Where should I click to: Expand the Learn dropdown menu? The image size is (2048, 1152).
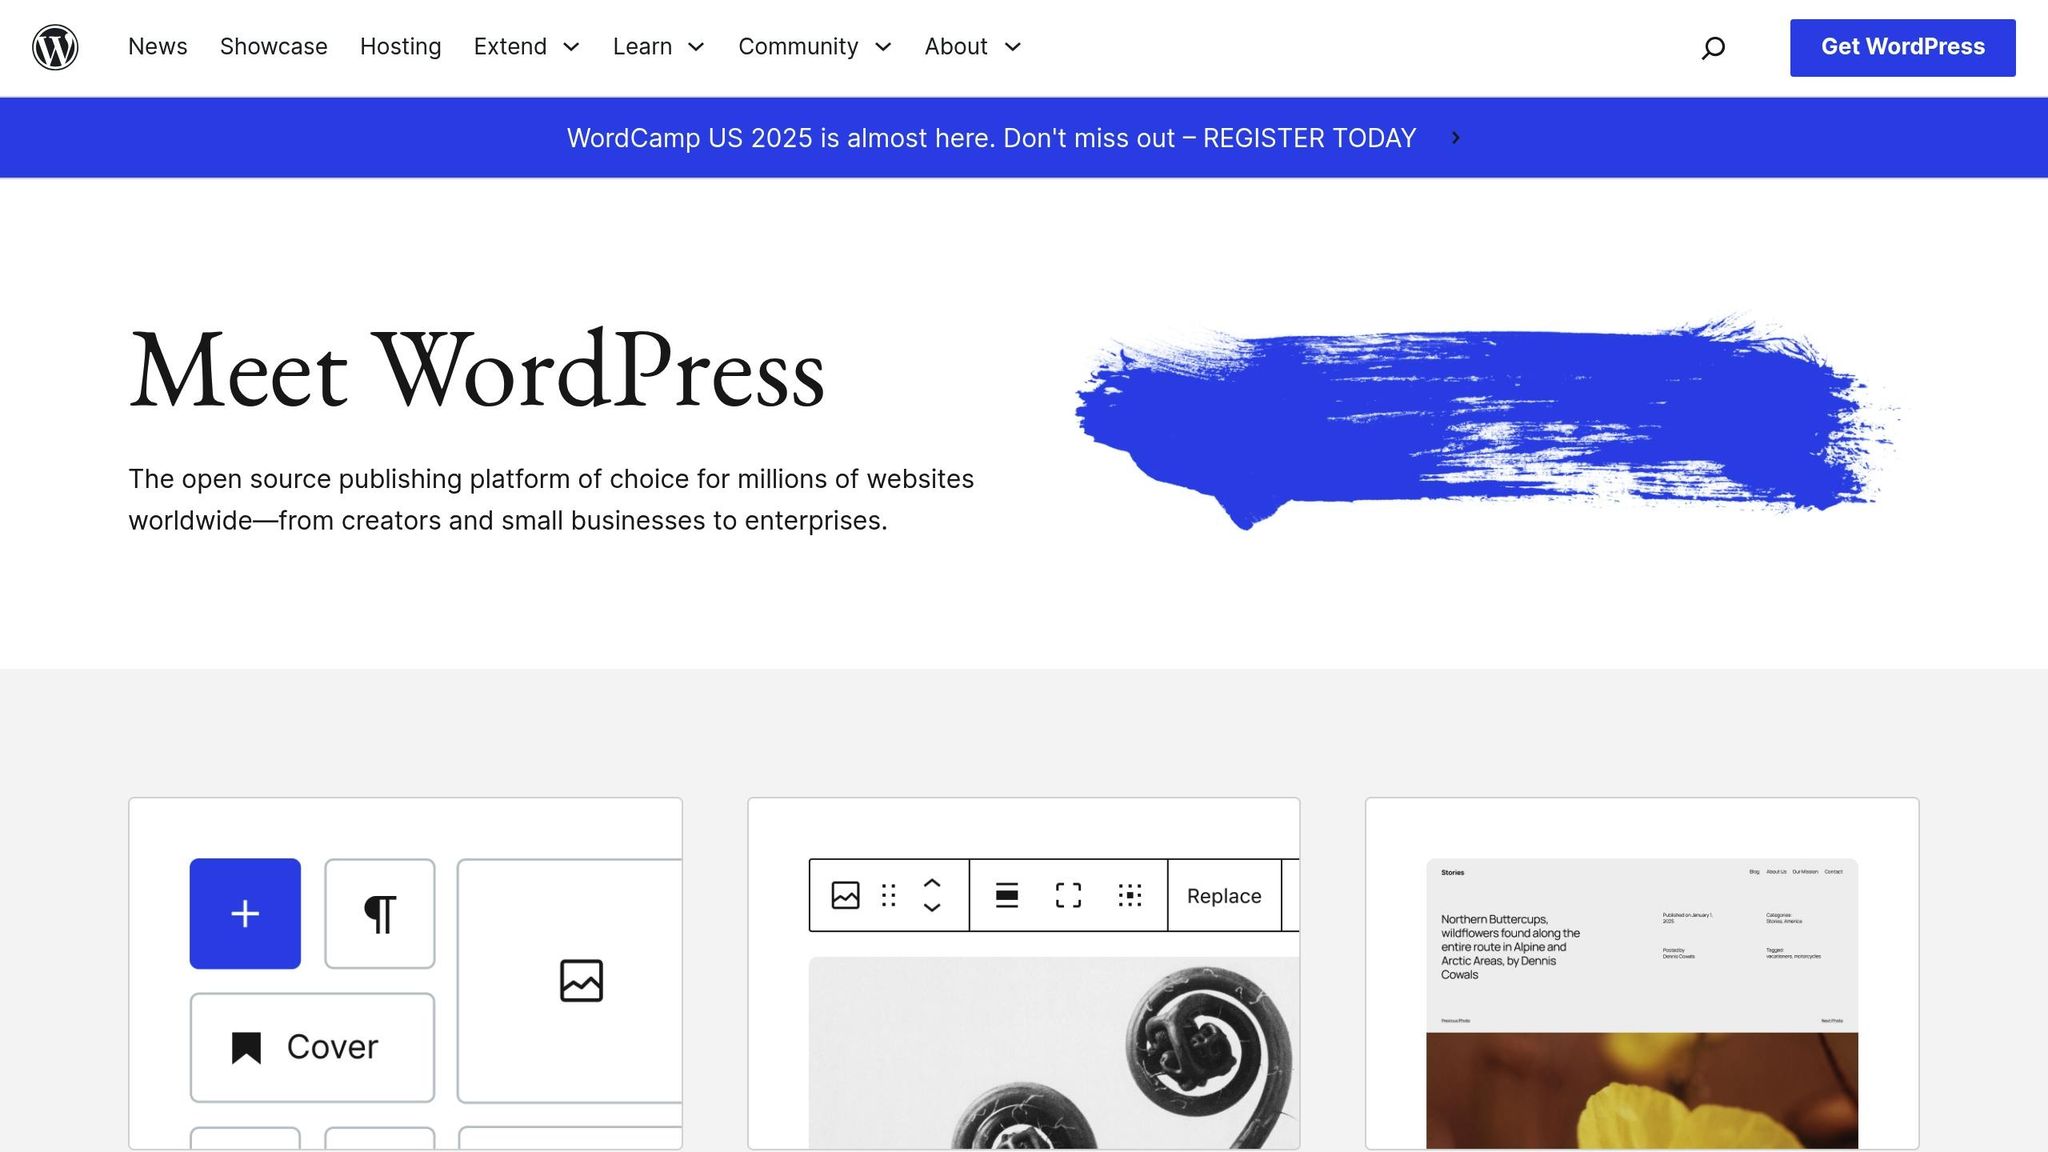[x=696, y=47]
